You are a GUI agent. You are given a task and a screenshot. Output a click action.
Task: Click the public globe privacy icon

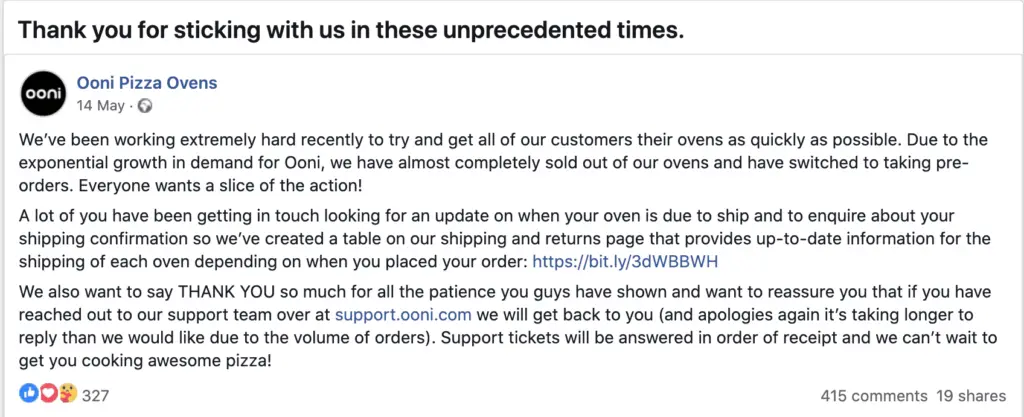tap(146, 105)
